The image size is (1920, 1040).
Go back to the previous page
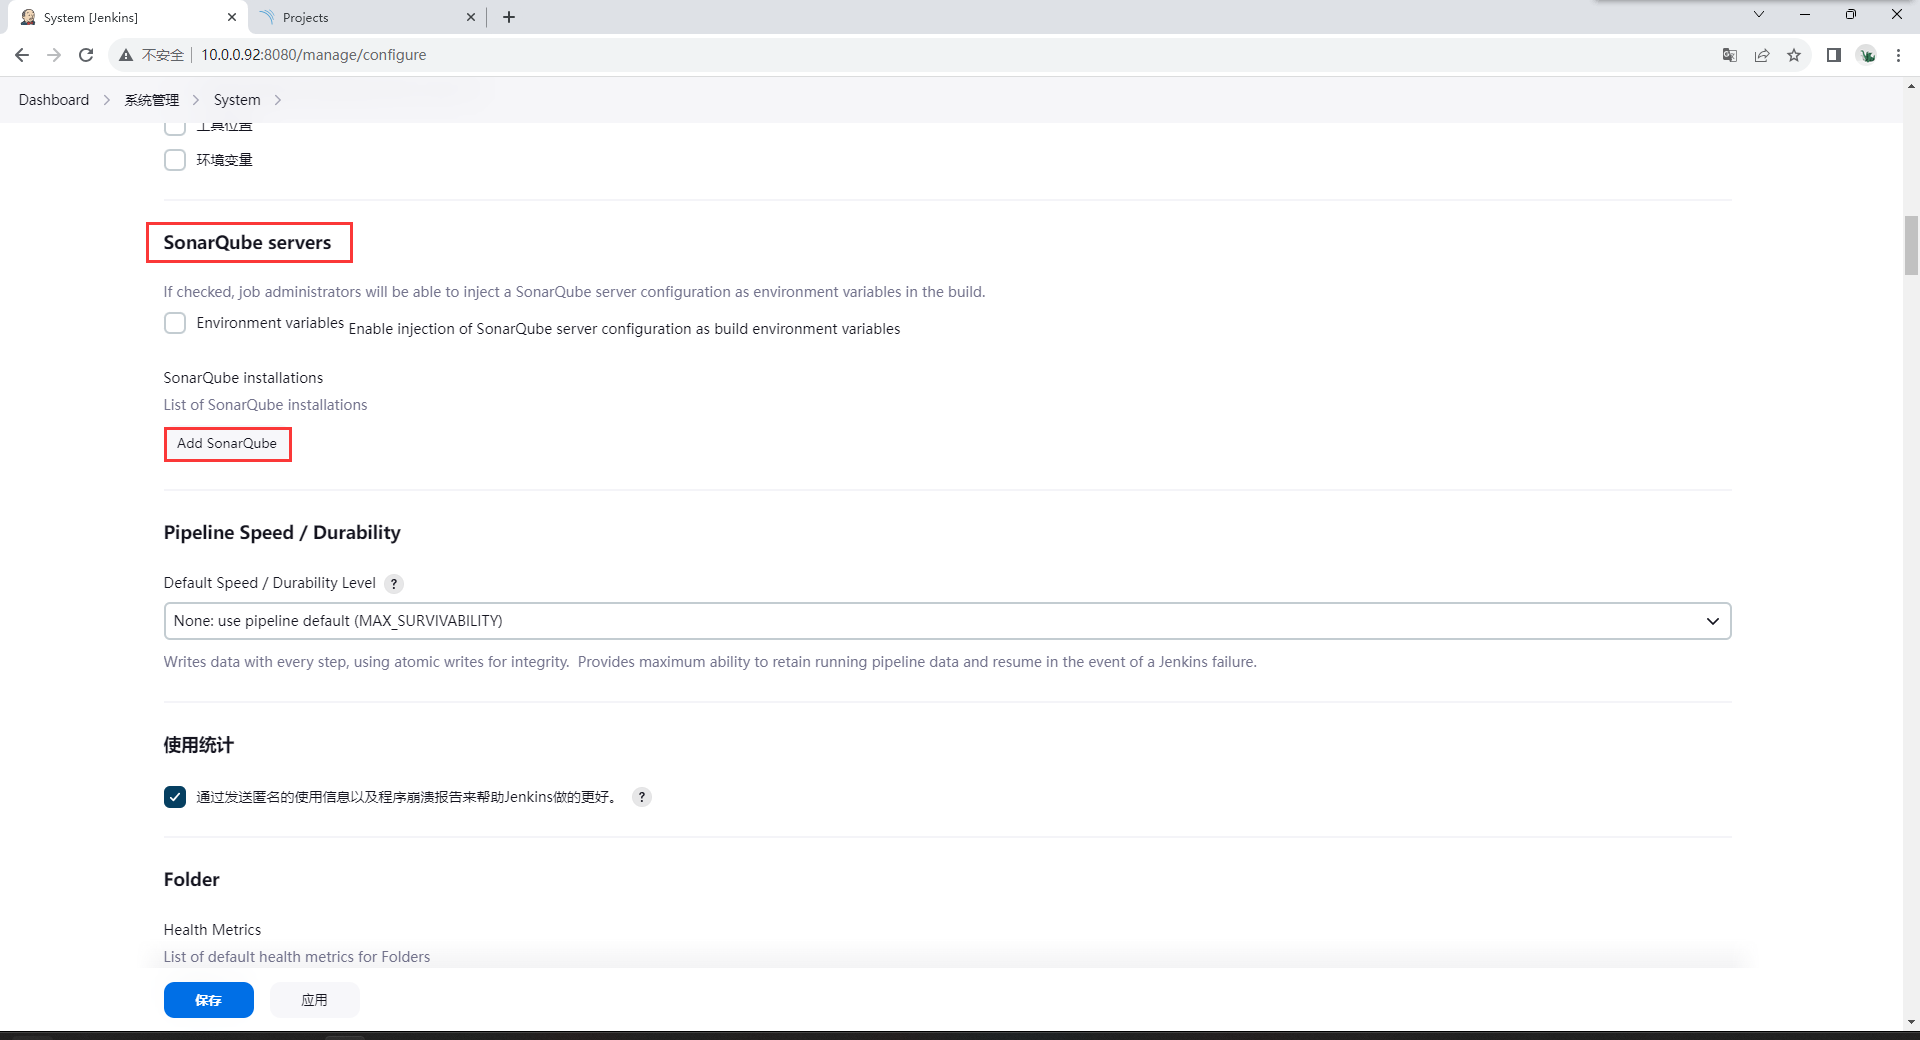22,55
